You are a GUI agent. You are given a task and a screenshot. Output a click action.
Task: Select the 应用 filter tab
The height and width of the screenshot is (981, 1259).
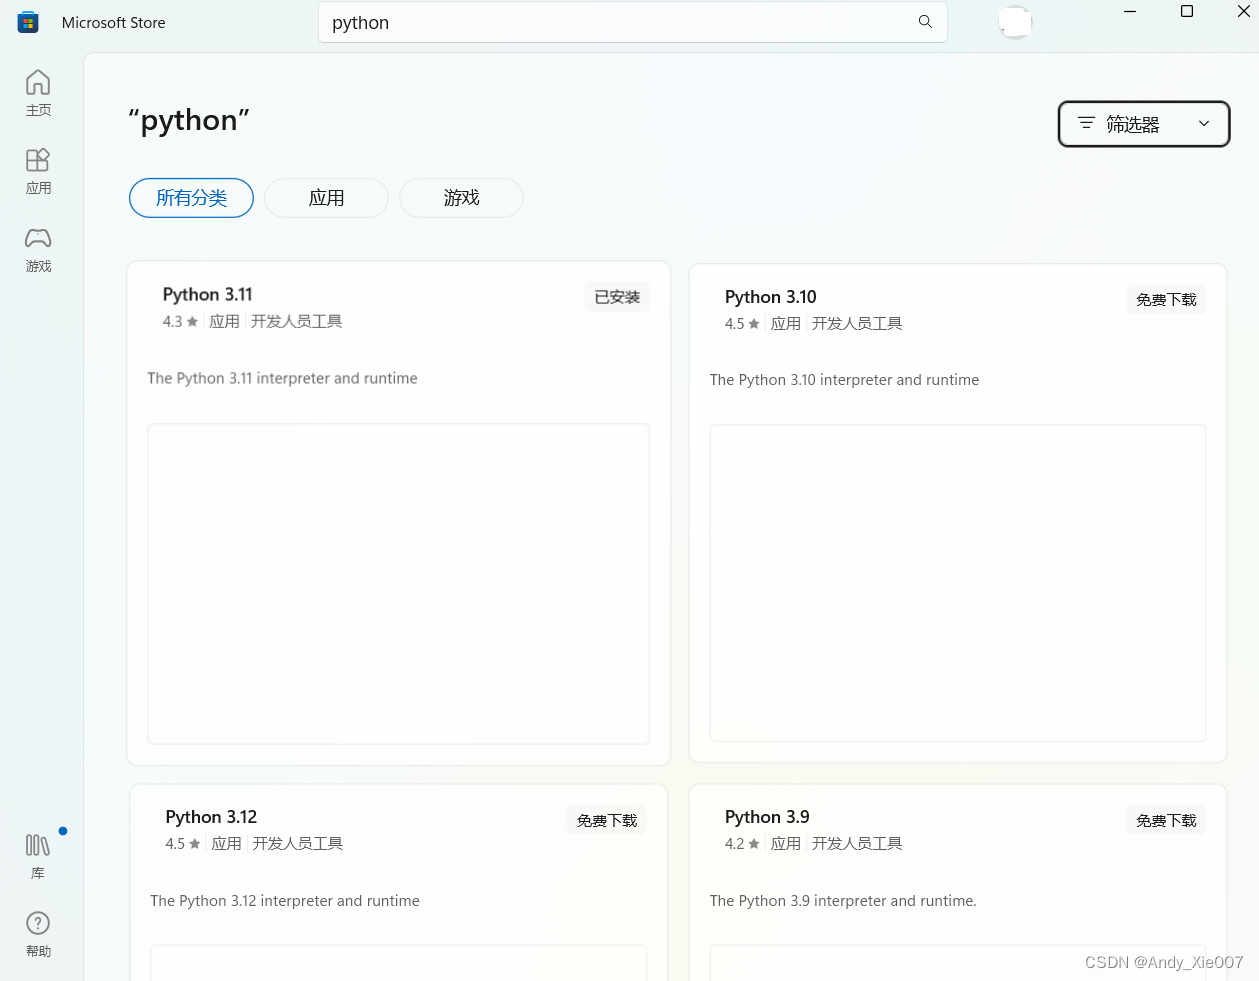[326, 198]
